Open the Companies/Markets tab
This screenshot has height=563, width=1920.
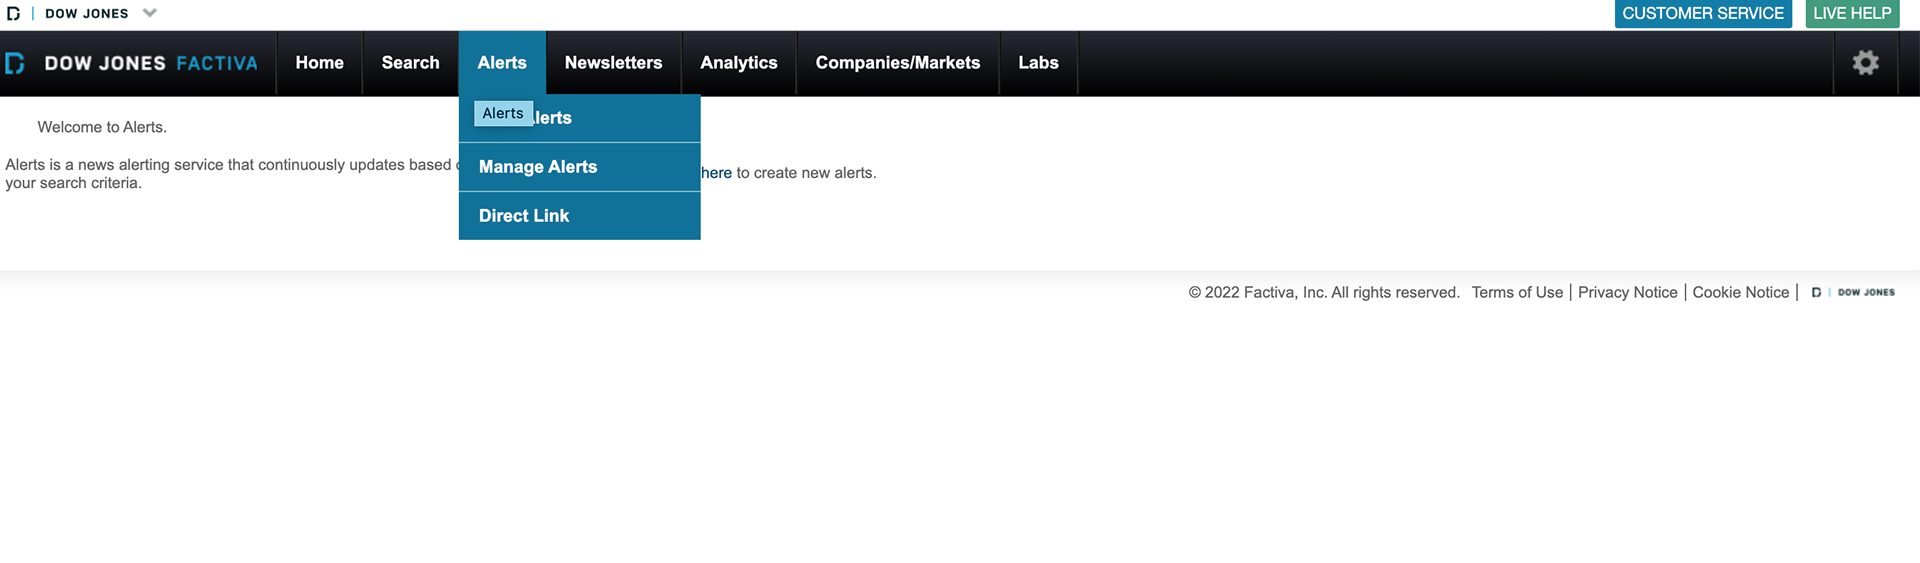897,63
